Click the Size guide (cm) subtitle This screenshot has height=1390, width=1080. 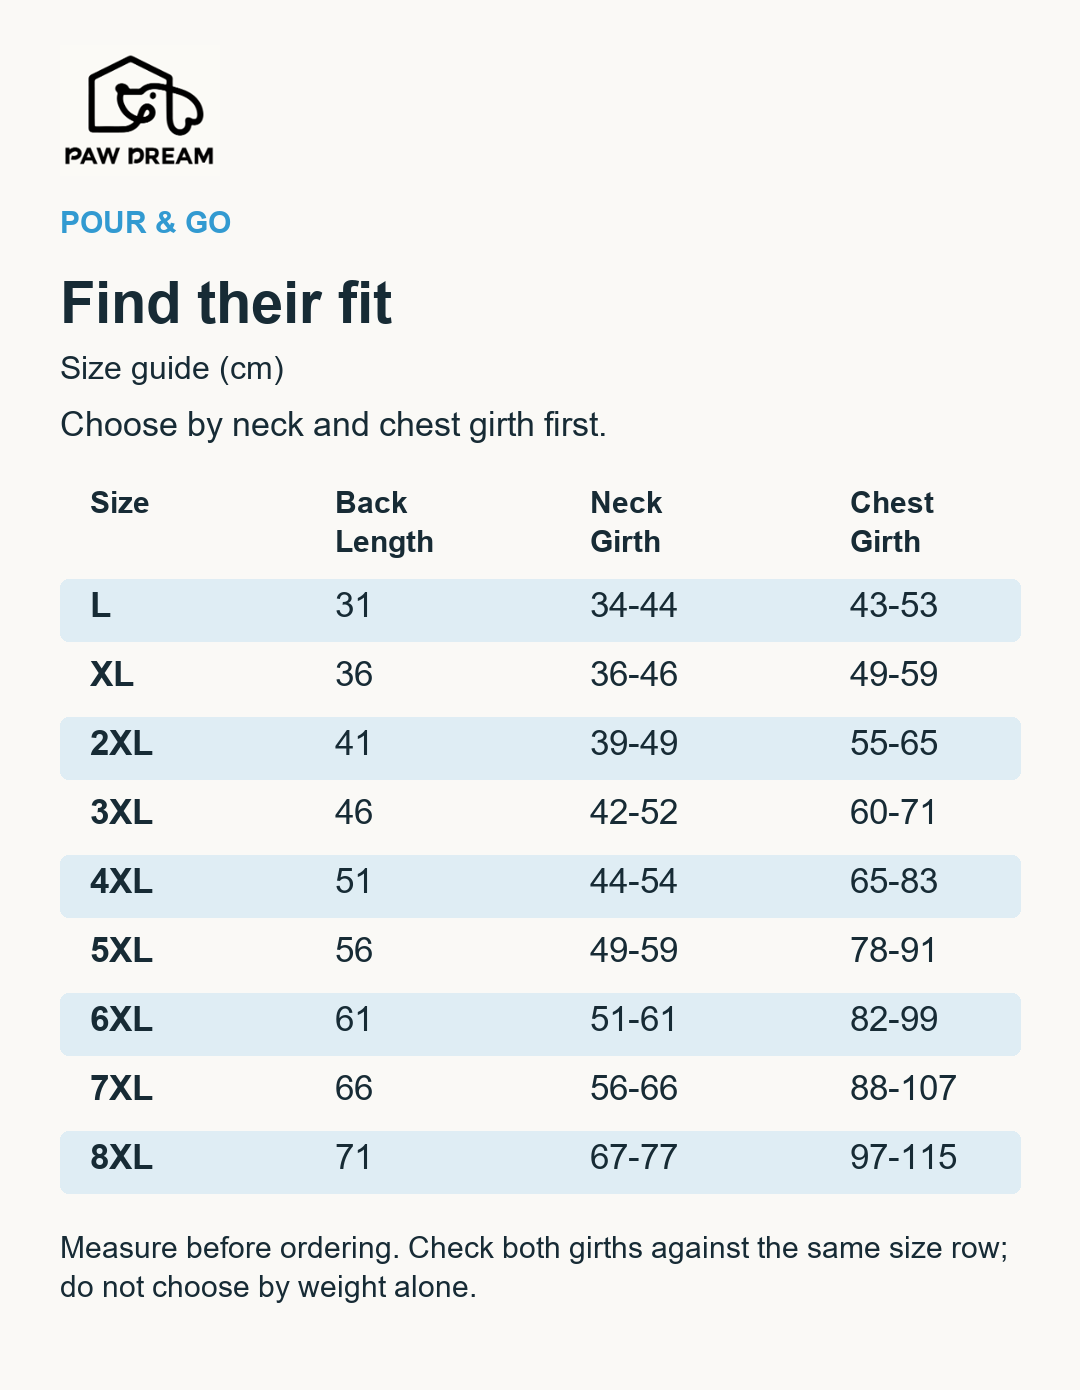[172, 369]
